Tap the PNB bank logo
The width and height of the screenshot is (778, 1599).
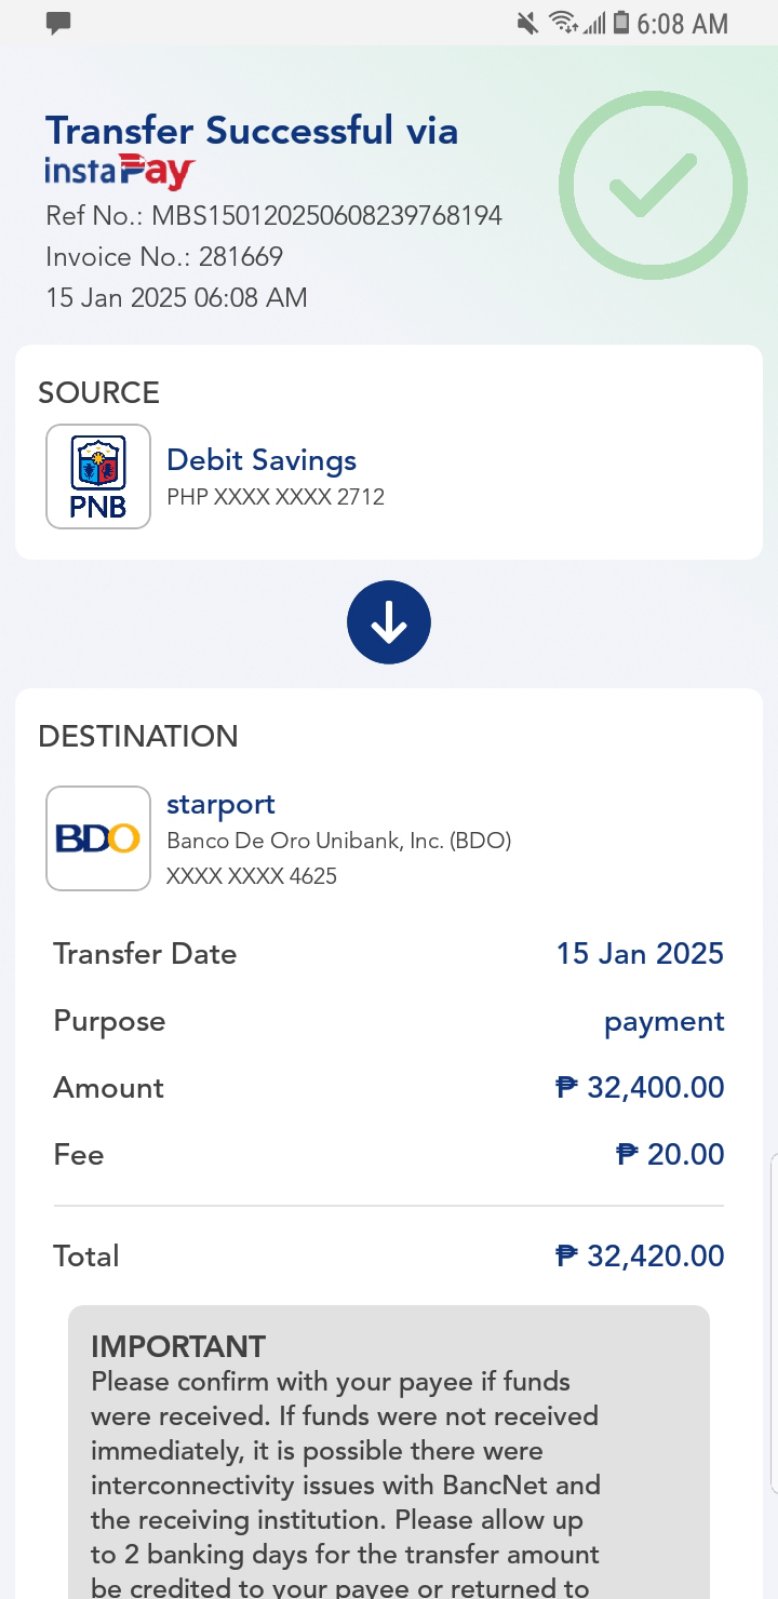click(98, 476)
